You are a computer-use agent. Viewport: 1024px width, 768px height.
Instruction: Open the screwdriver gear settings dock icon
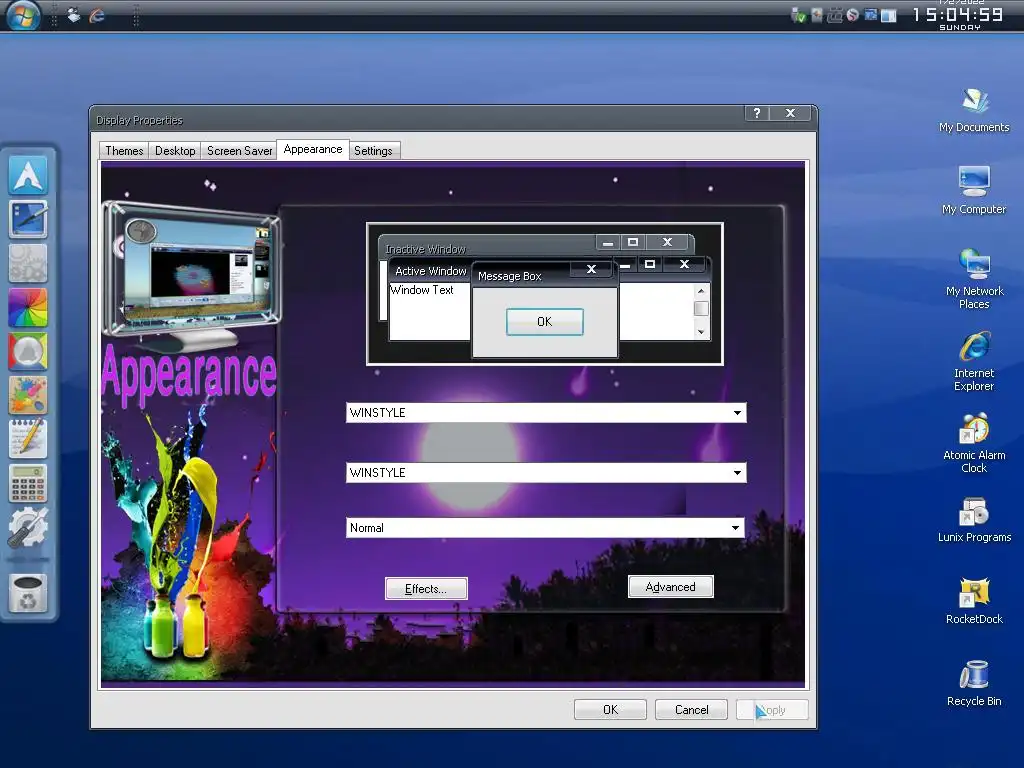point(27,527)
